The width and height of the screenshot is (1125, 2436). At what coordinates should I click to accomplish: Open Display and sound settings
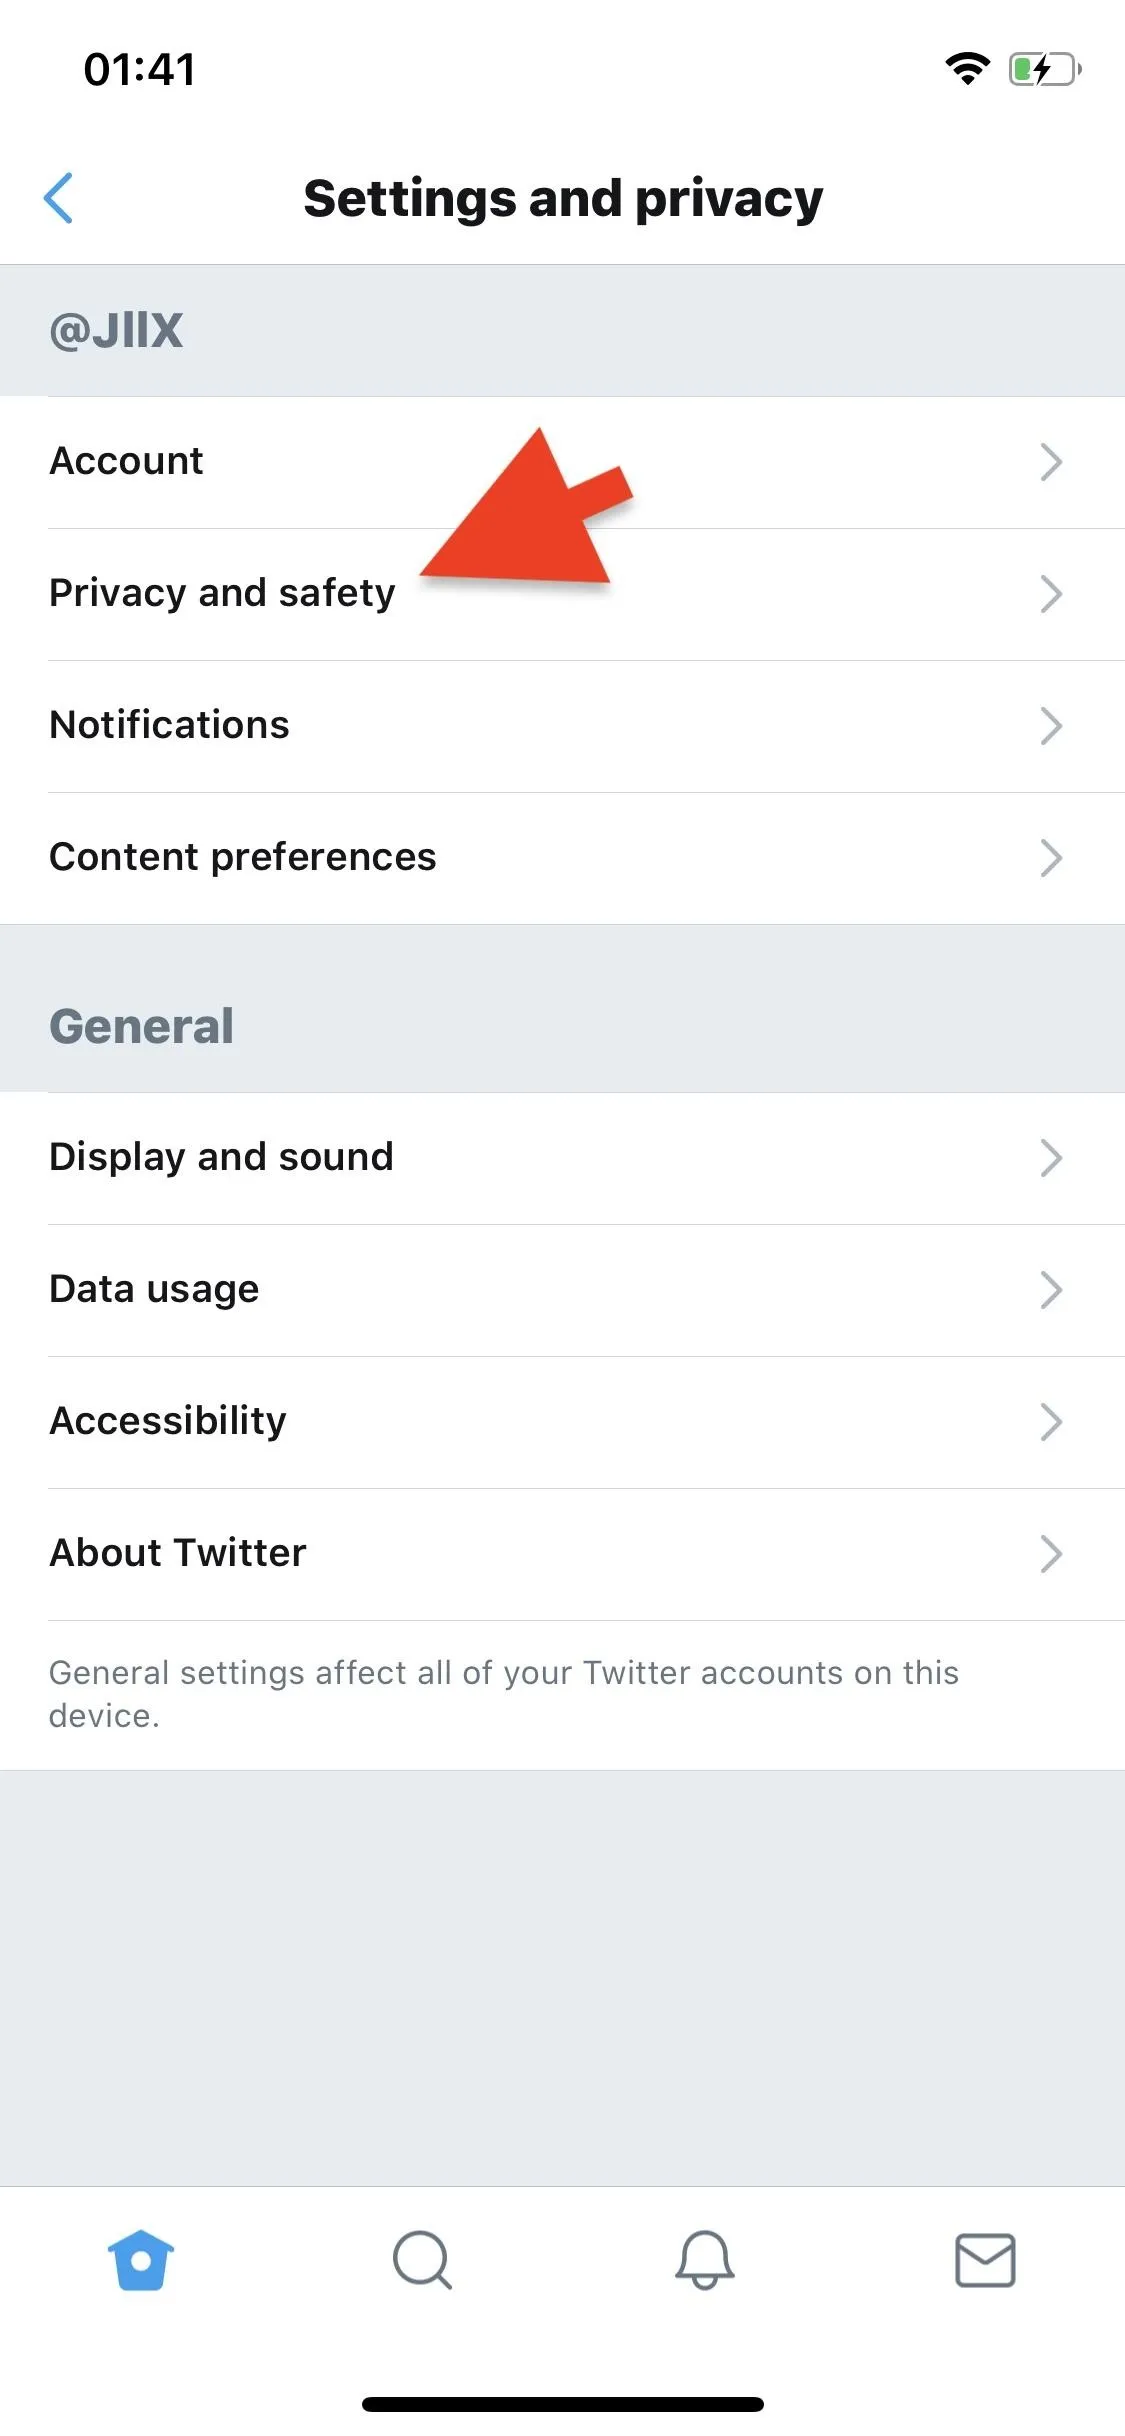click(562, 1158)
